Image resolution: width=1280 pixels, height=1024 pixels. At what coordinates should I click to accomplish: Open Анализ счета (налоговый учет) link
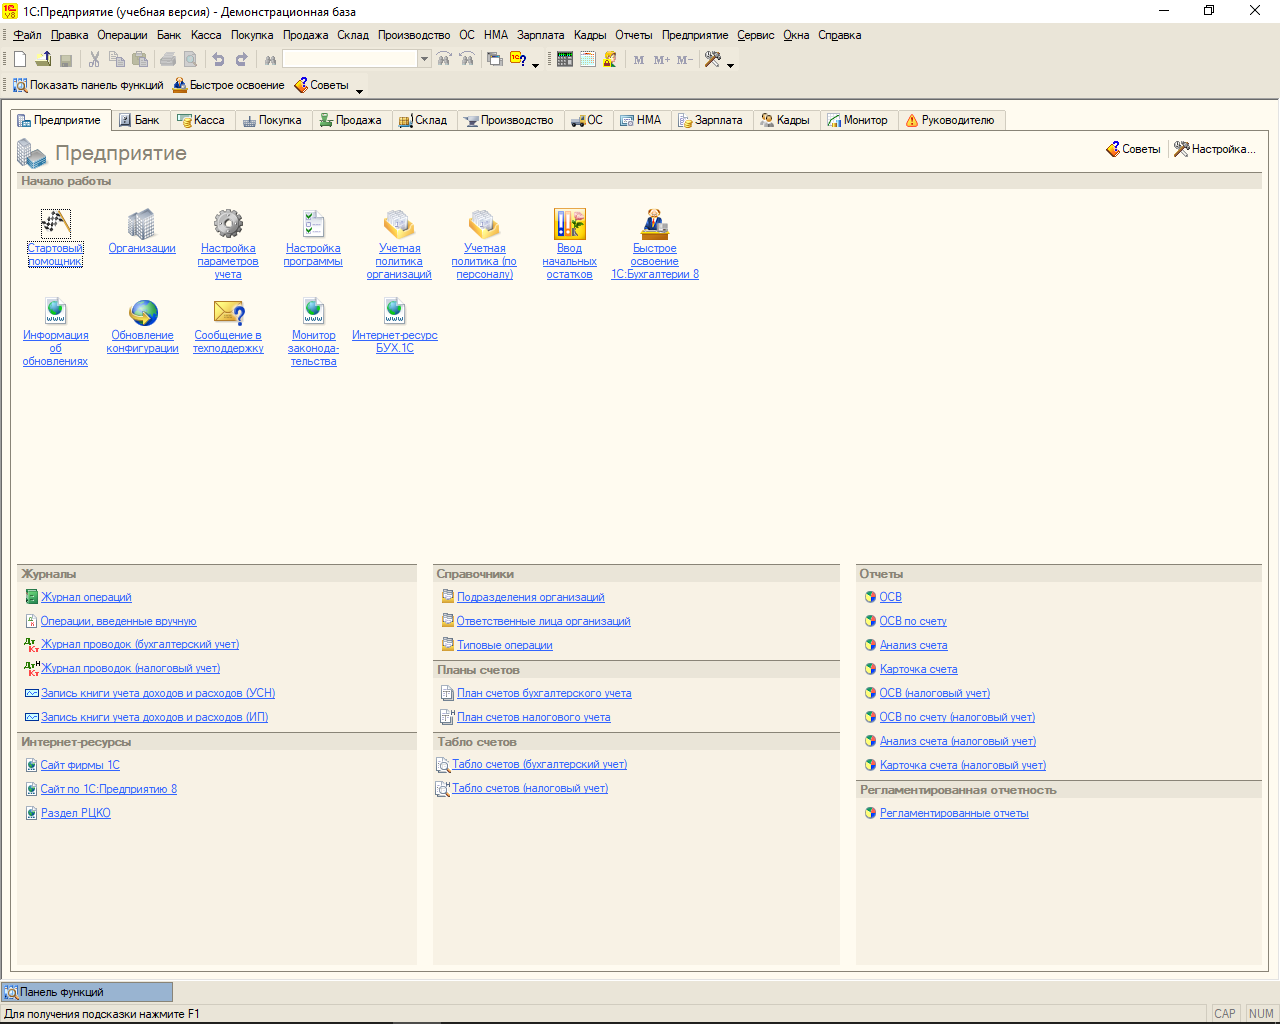(x=958, y=741)
